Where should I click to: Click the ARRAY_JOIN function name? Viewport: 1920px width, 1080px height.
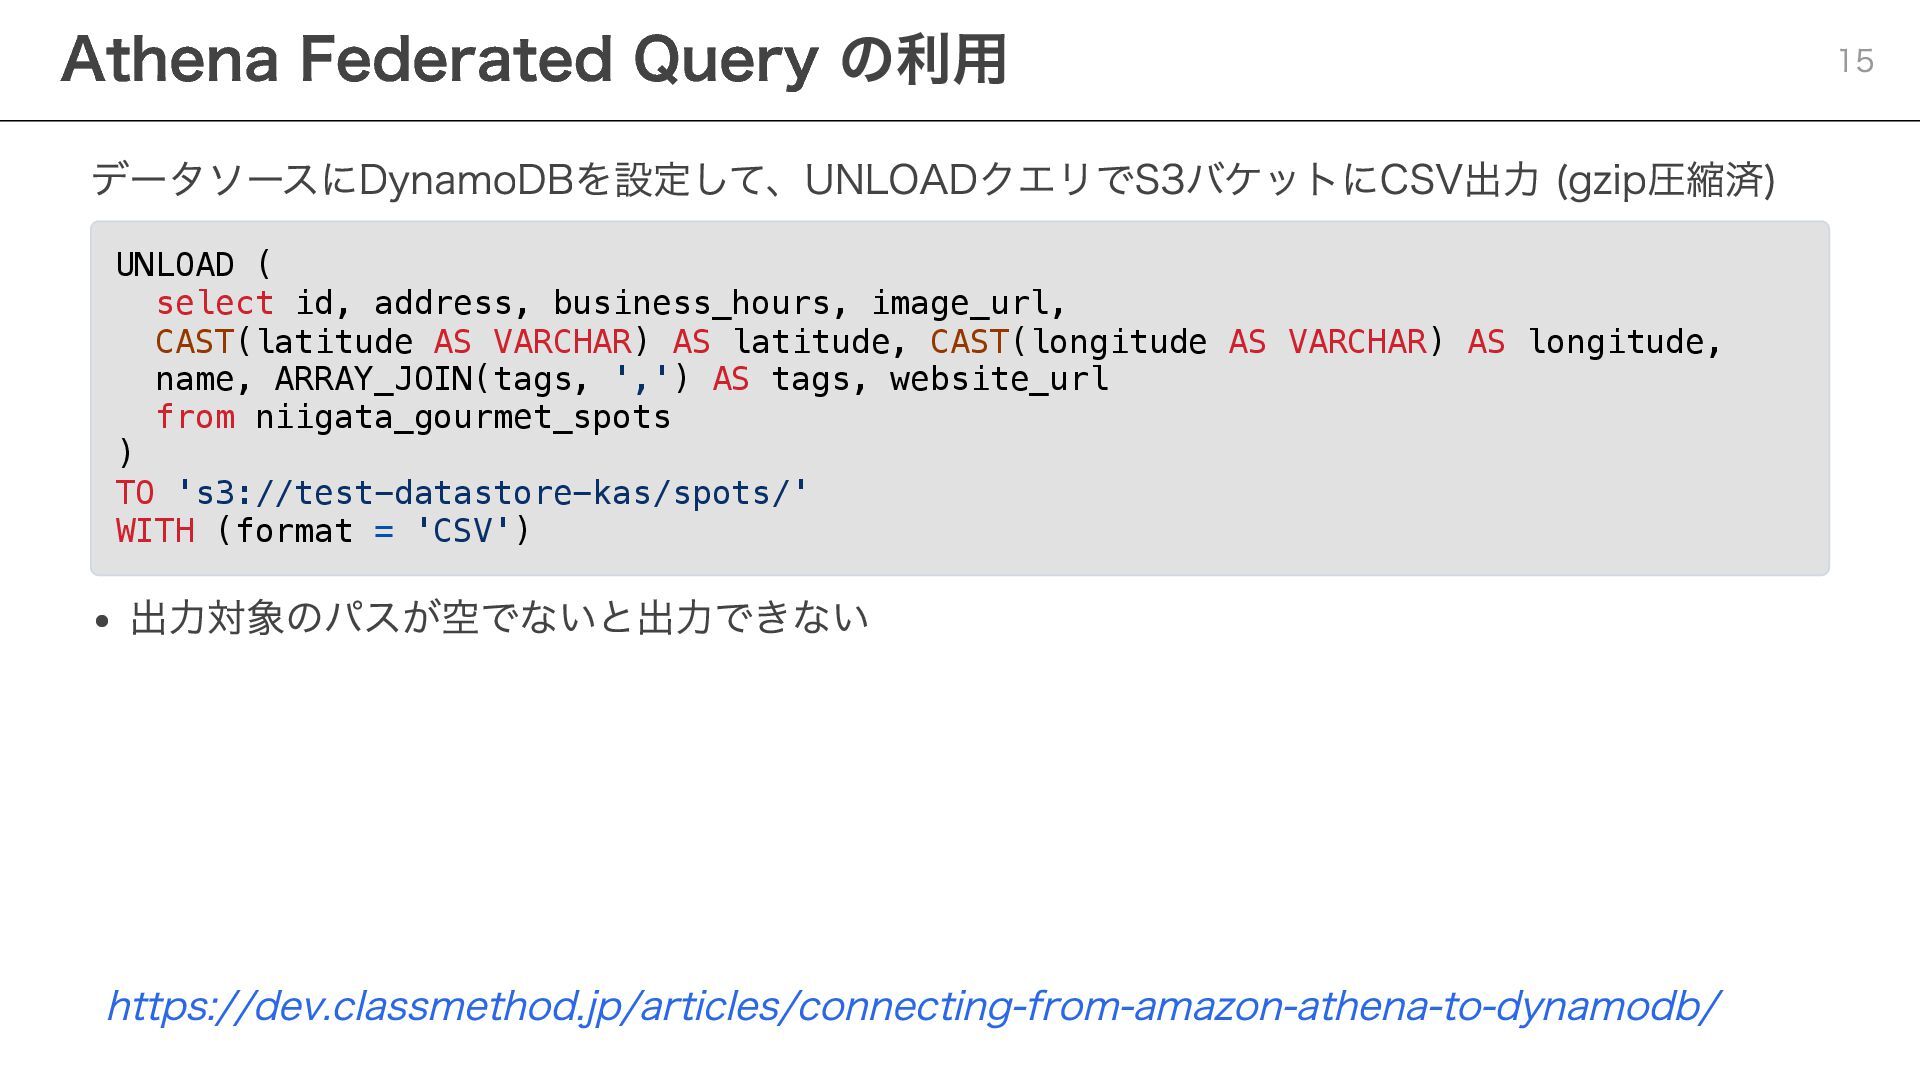373,379
